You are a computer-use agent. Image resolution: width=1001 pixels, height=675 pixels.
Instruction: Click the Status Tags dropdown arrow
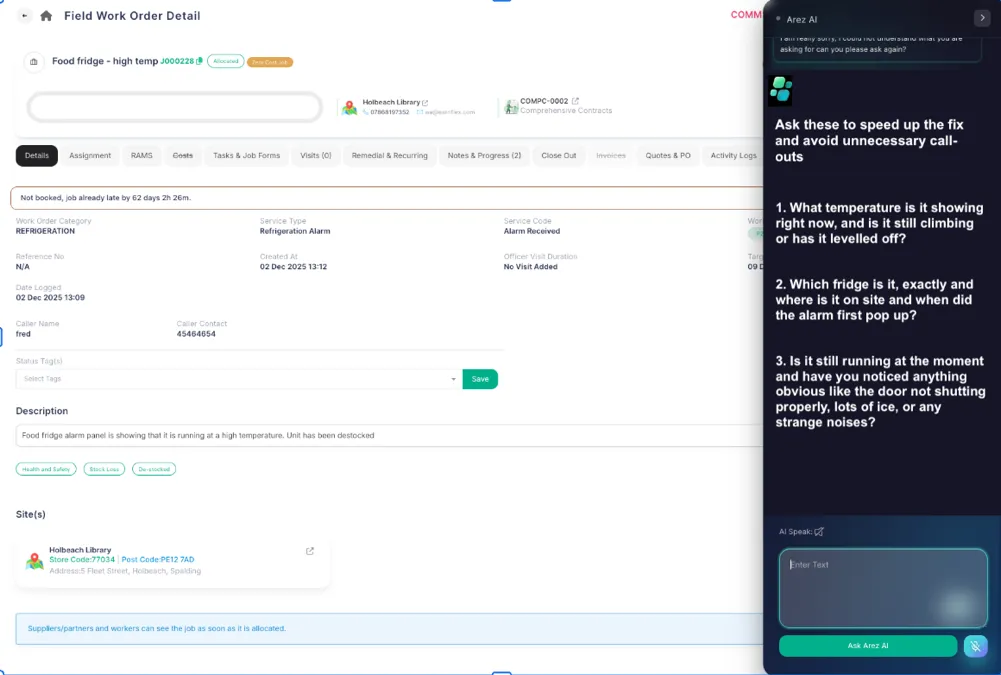(x=453, y=379)
